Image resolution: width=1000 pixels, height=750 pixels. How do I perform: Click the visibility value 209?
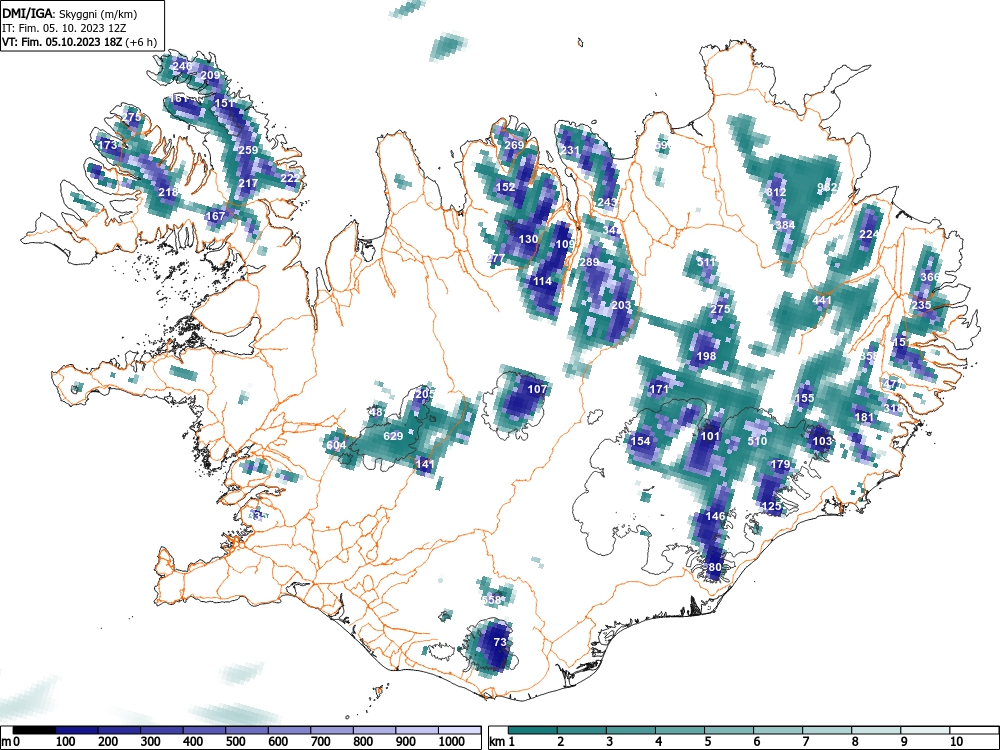pos(210,75)
